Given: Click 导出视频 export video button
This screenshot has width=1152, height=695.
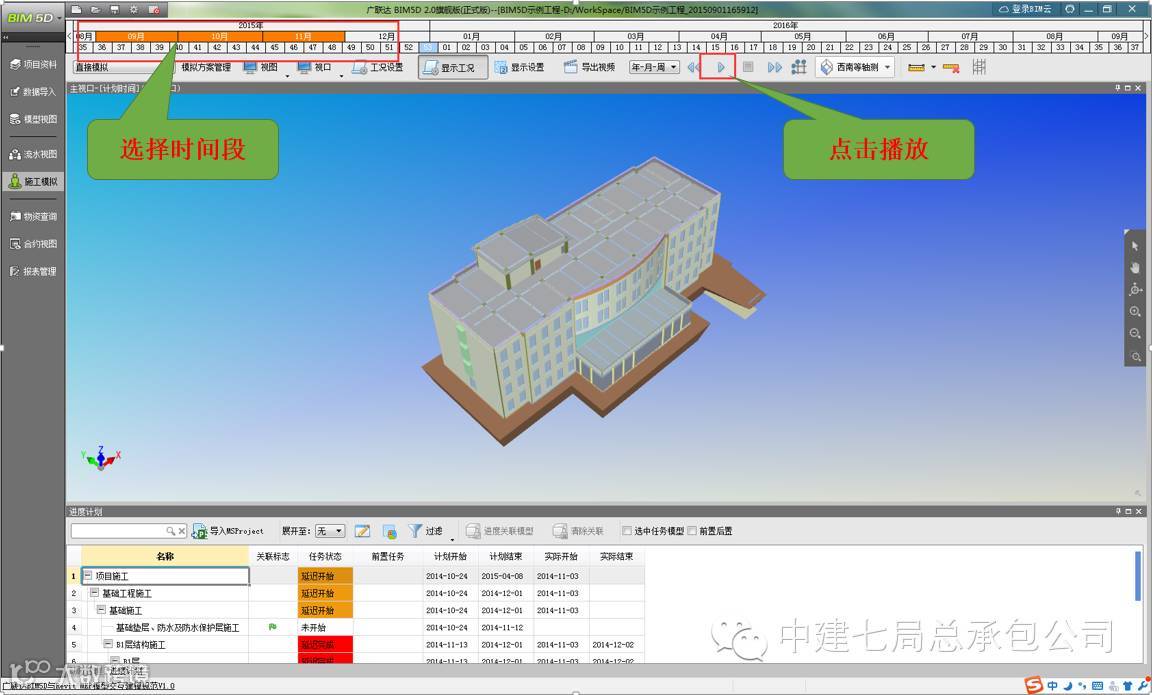Looking at the screenshot, I should point(590,67).
